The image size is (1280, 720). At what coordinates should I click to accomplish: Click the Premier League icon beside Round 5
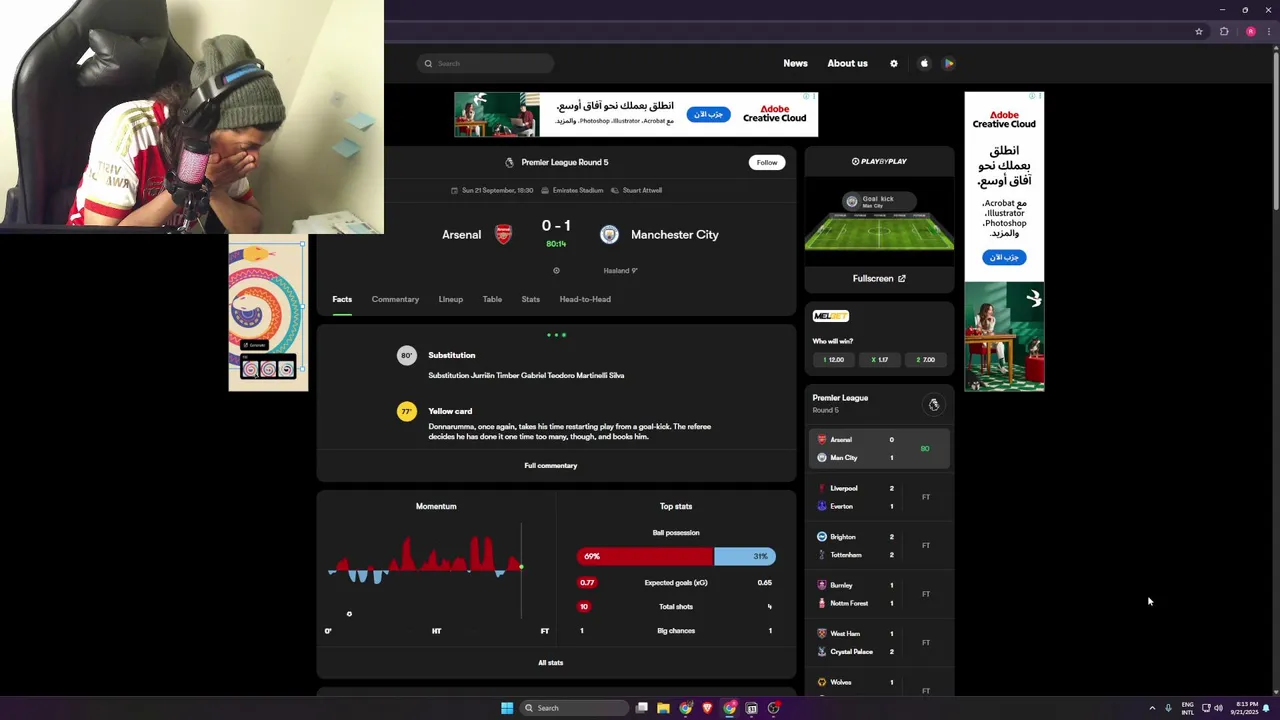tap(509, 162)
